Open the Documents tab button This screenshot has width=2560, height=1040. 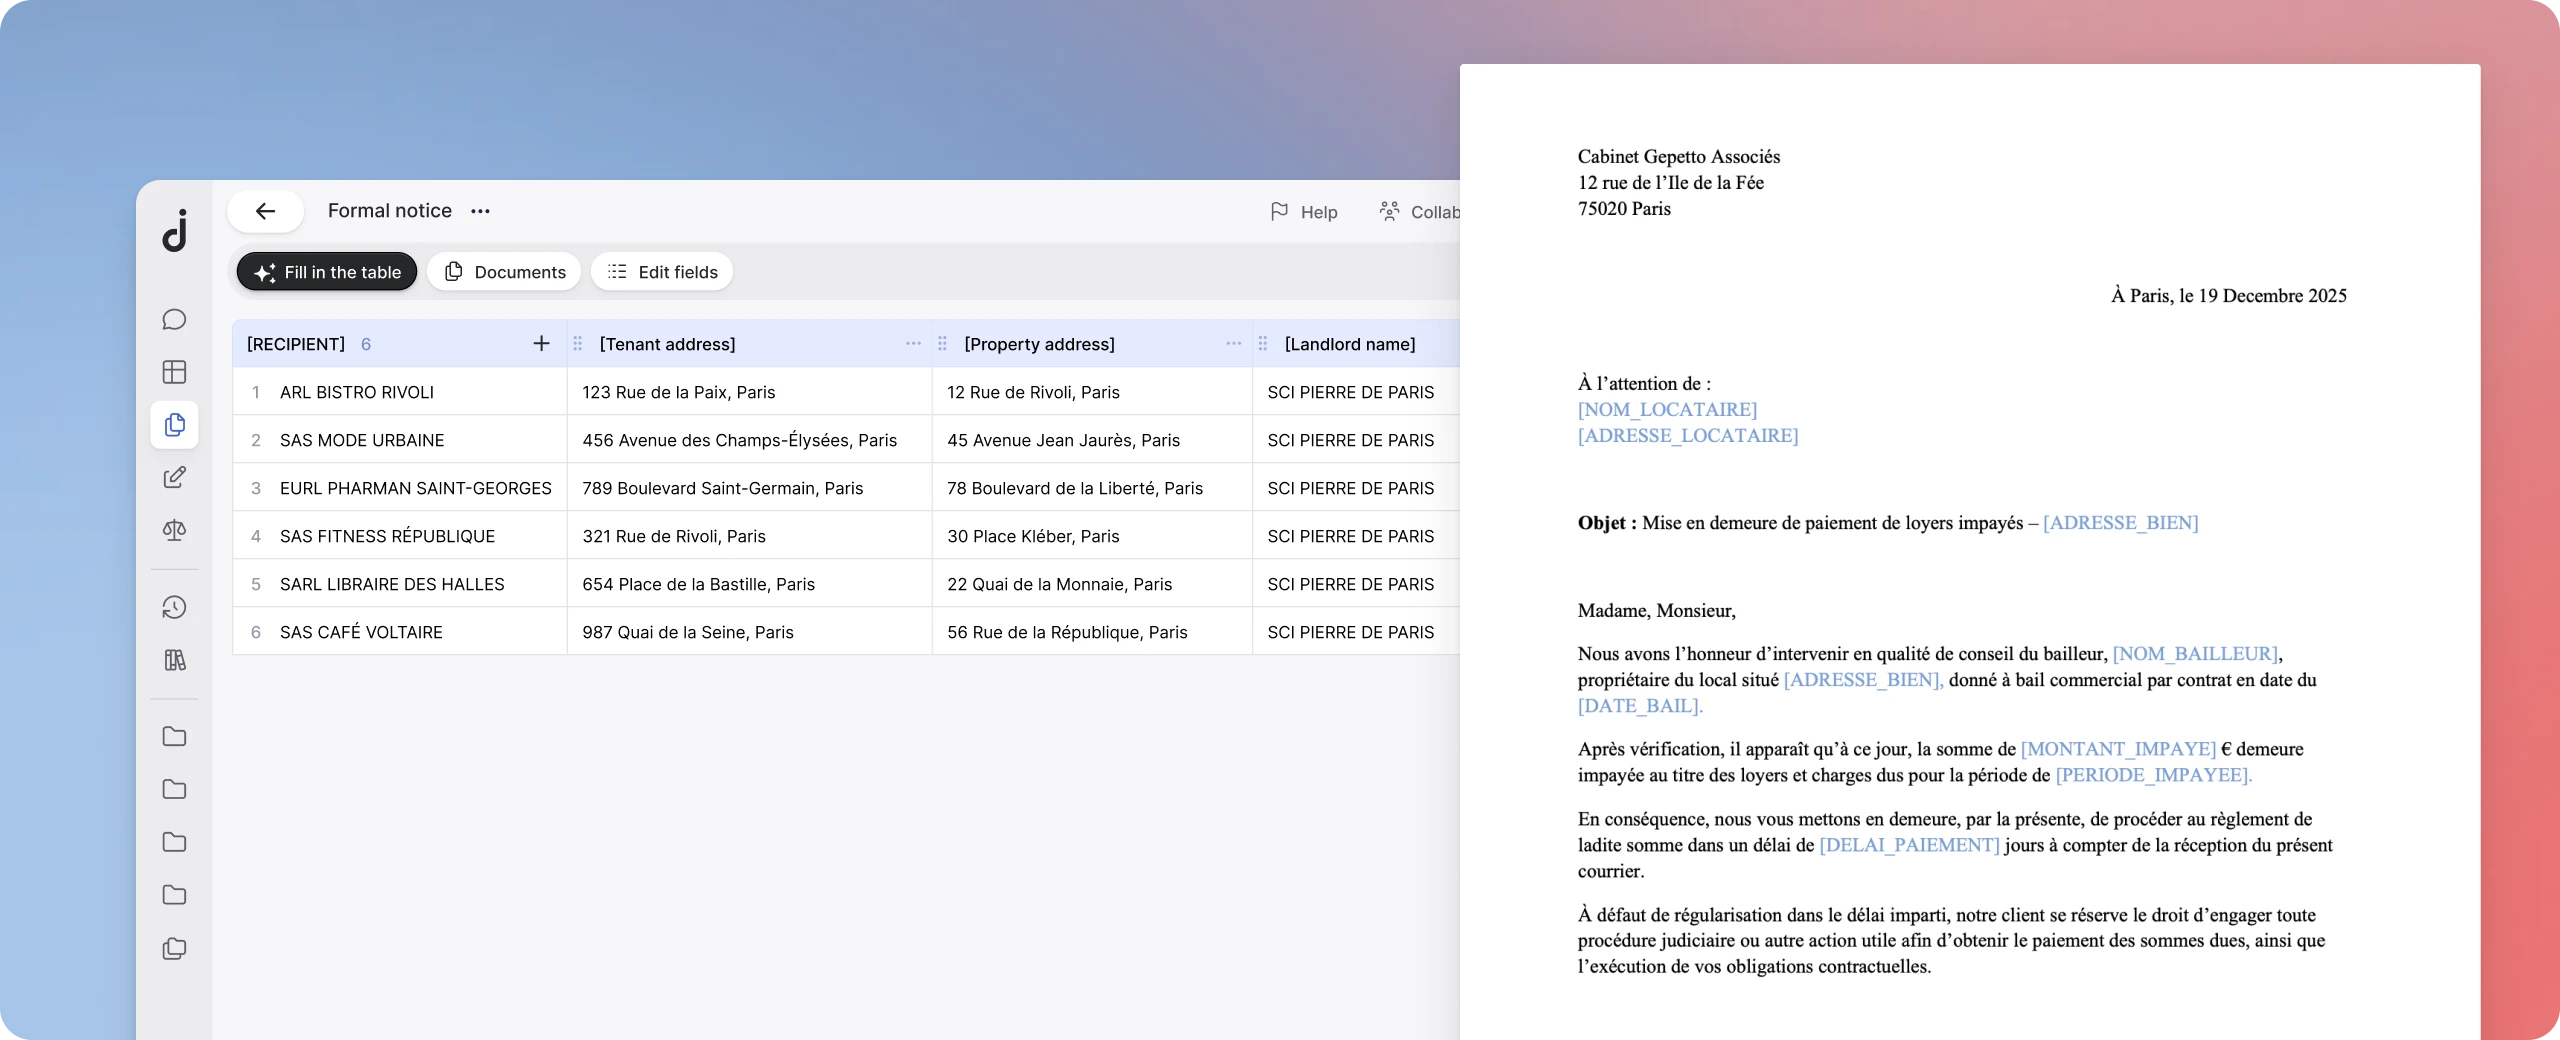click(x=505, y=272)
